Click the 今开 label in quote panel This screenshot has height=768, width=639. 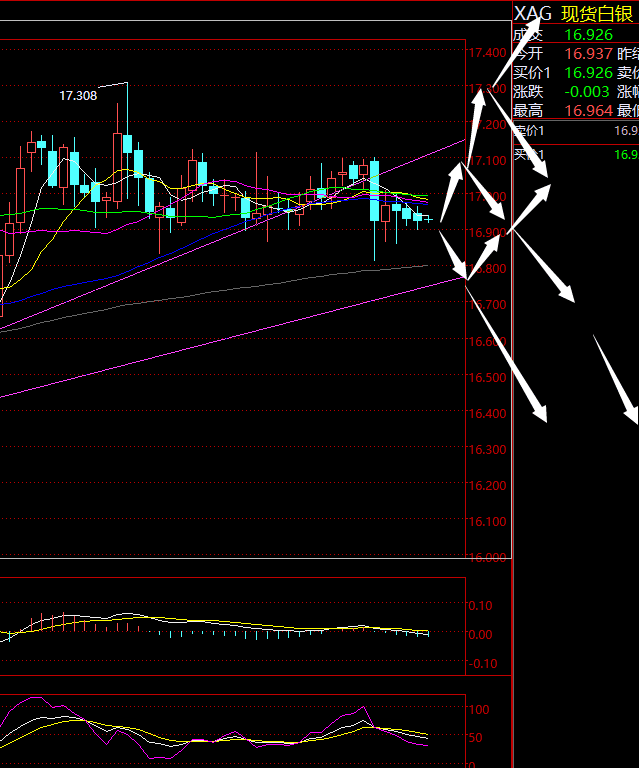528,53
